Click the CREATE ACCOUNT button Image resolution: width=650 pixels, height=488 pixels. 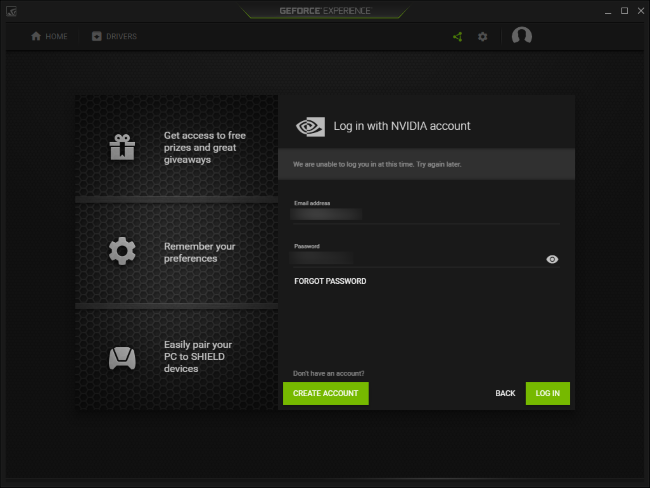coord(325,393)
